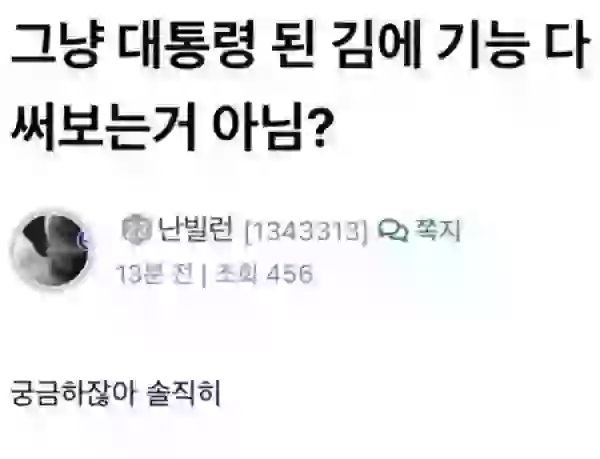The height and width of the screenshot is (459, 600).
Task: Click the title line 써보는거 아님?
Action: (172, 125)
